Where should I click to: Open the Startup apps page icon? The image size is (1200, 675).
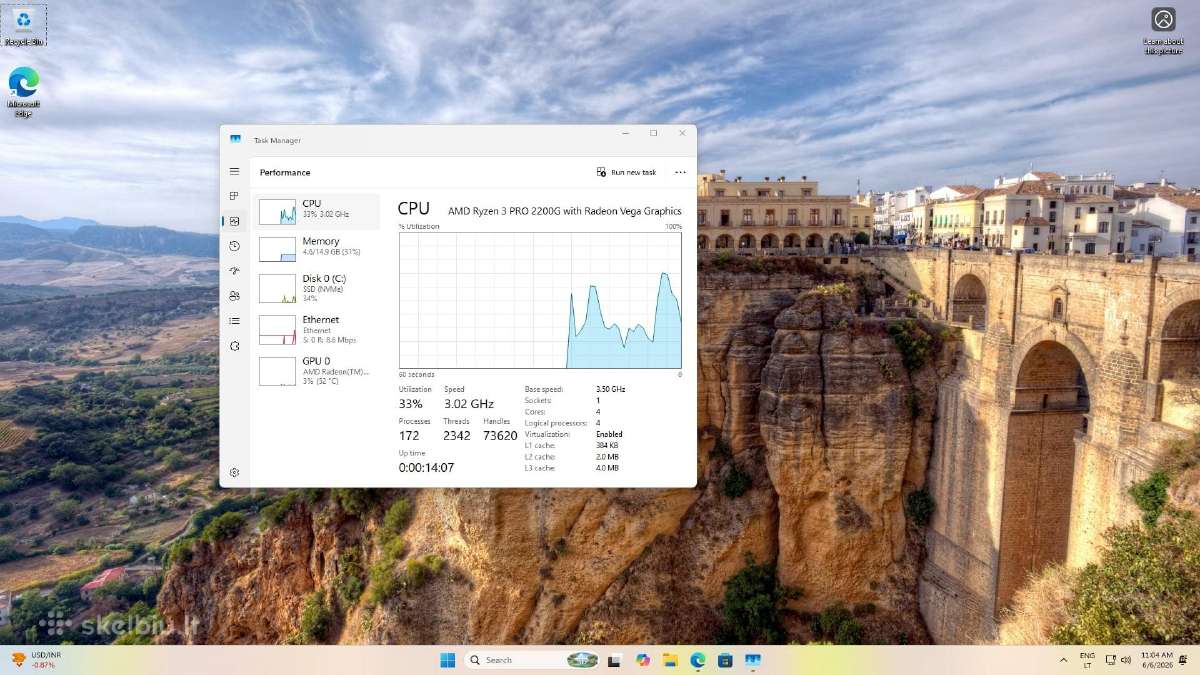[x=234, y=271]
